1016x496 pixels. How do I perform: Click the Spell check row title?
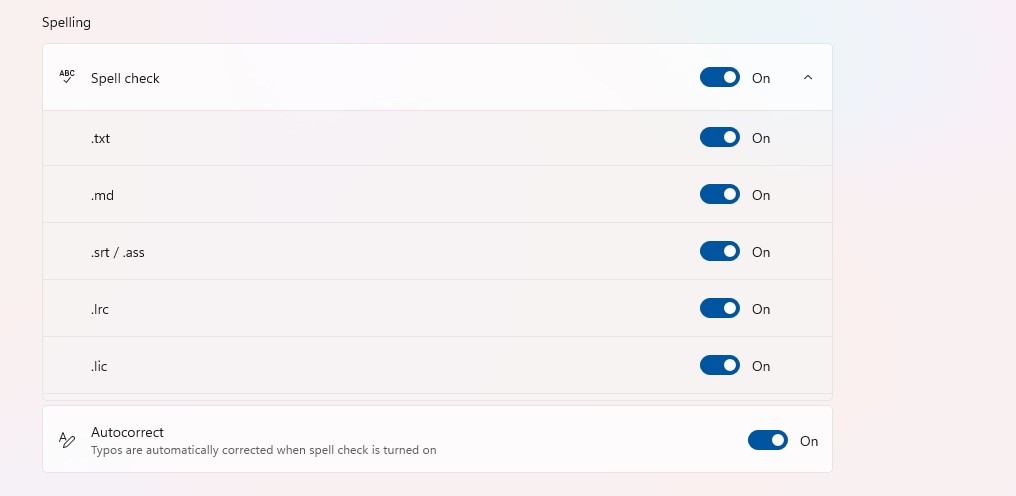[125, 78]
